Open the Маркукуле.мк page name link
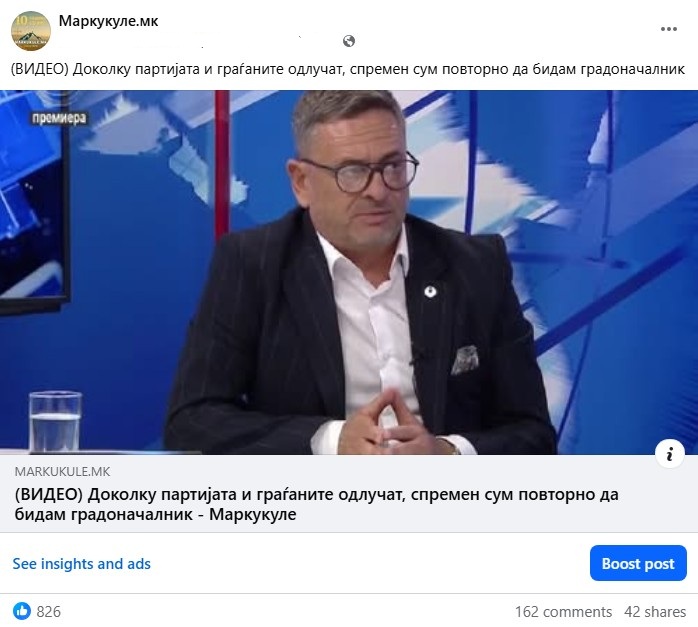The image size is (698, 627). 108,21
